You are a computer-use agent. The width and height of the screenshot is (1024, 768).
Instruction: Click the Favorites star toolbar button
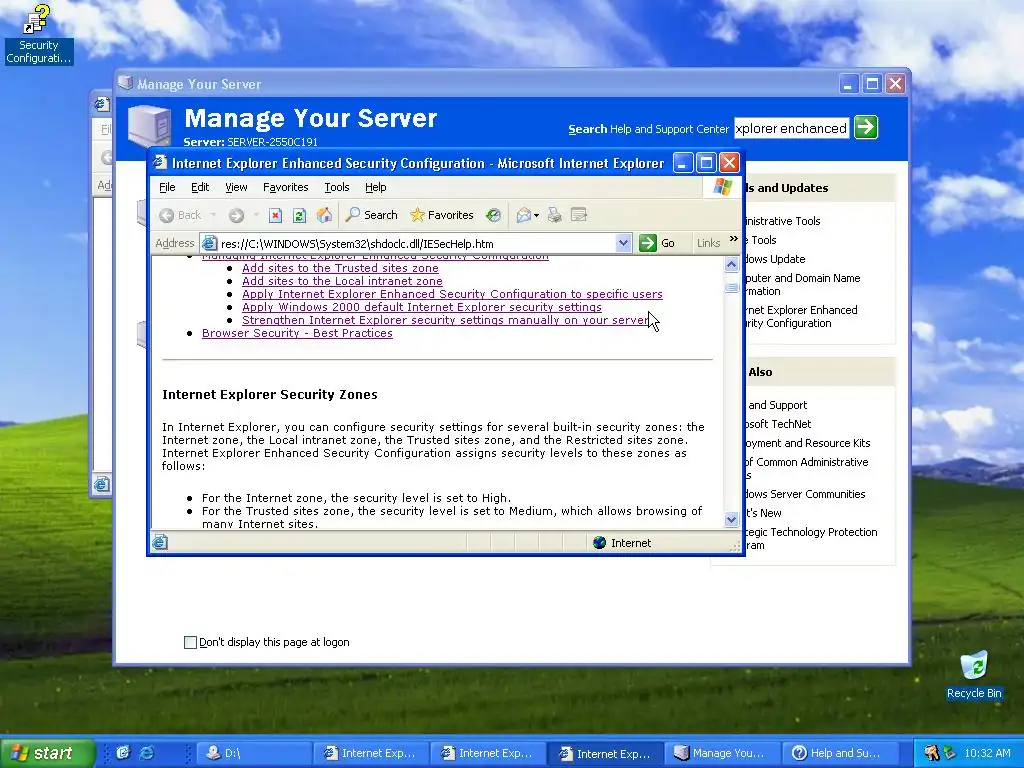point(441,215)
